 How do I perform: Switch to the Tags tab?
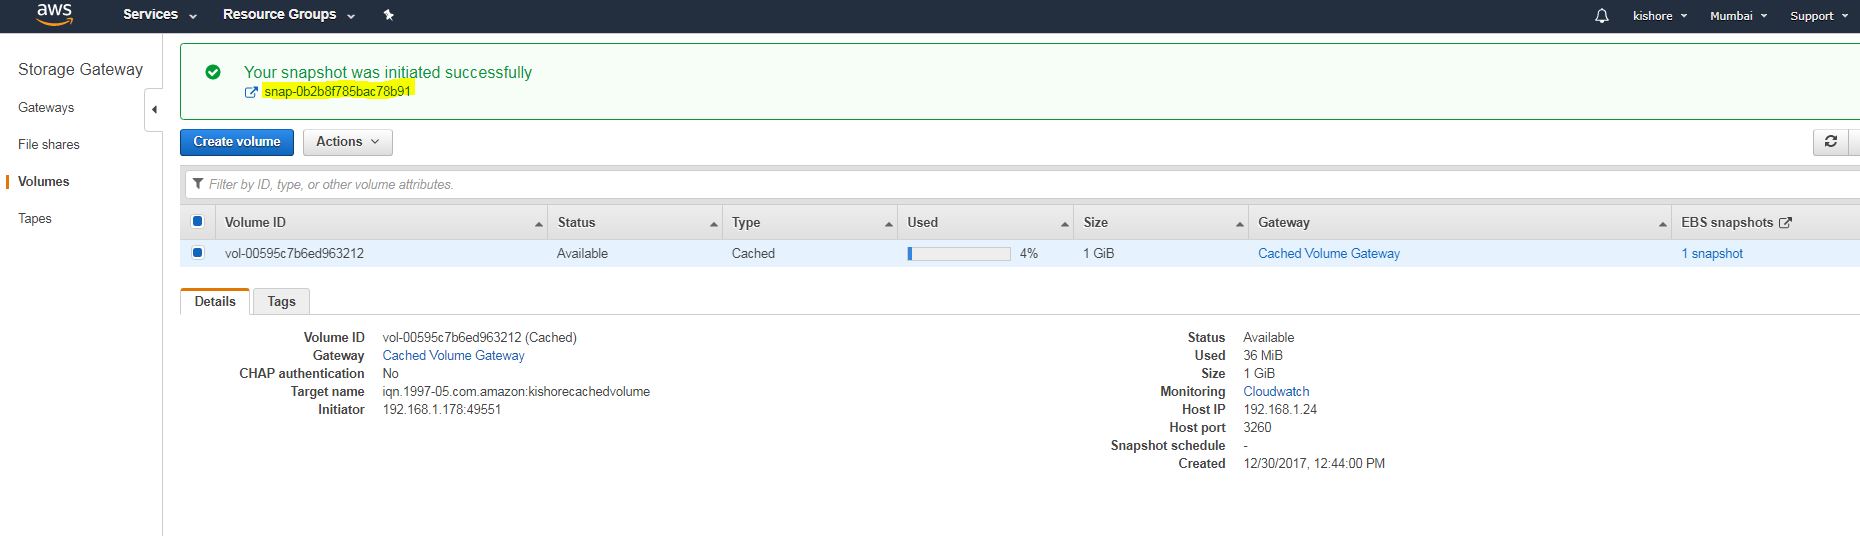click(x=281, y=301)
